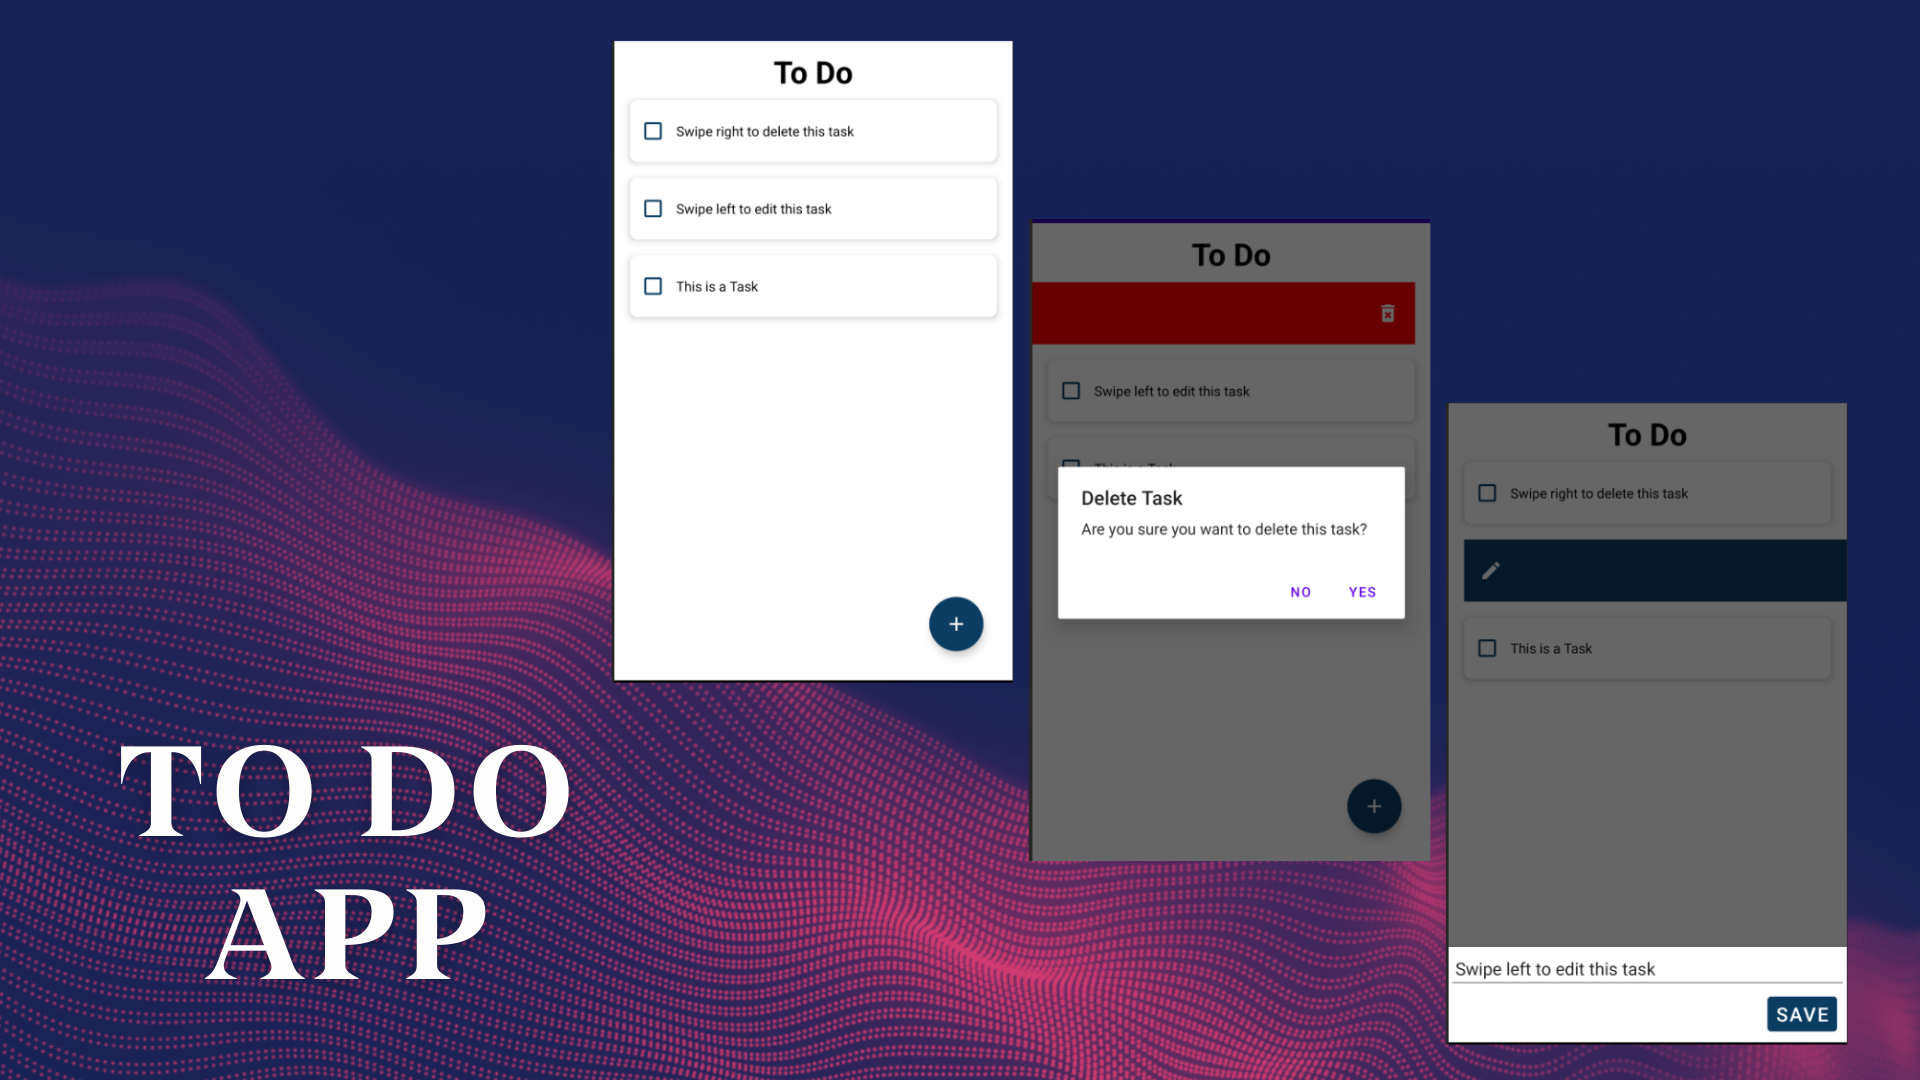Enable checkbox on 'Swipe right to delete this task' right screen
The width and height of the screenshot is (1920, 1080).
pyautogui.click(x=1487, y=493)
